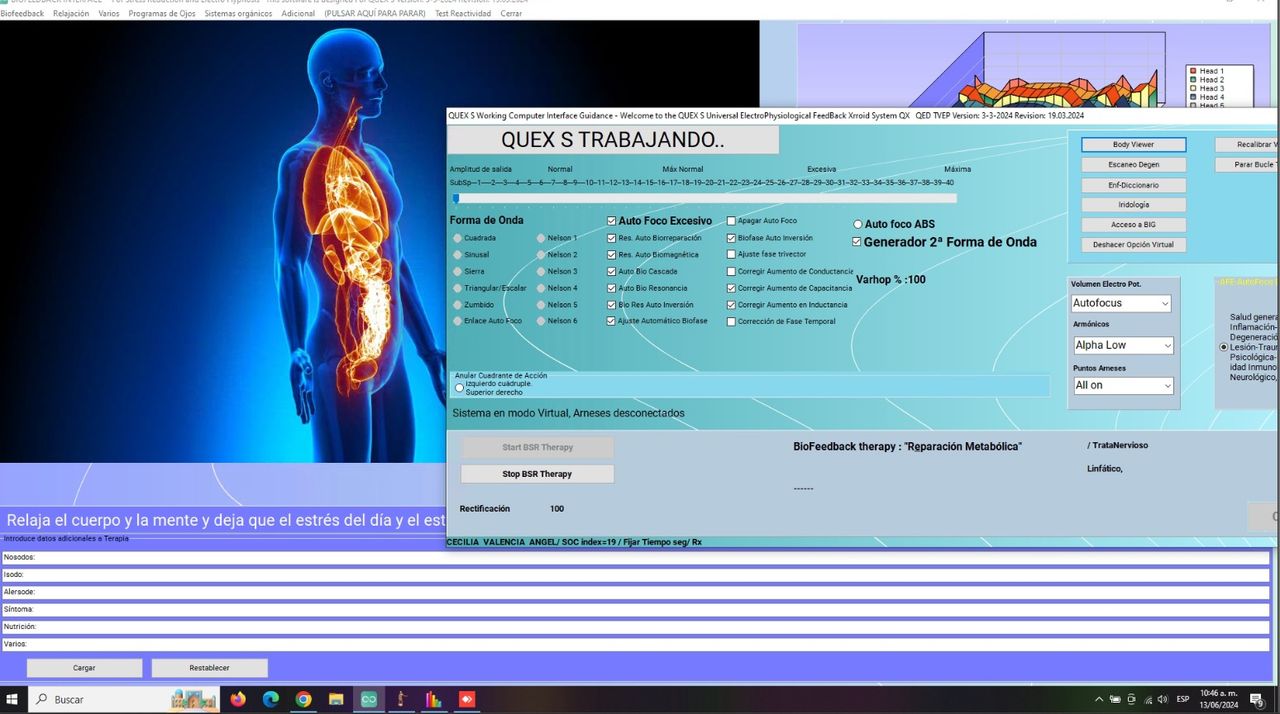Click the volume speaker tray icon
This screenshot has height=714, width=1280.
pos(1162,699)
